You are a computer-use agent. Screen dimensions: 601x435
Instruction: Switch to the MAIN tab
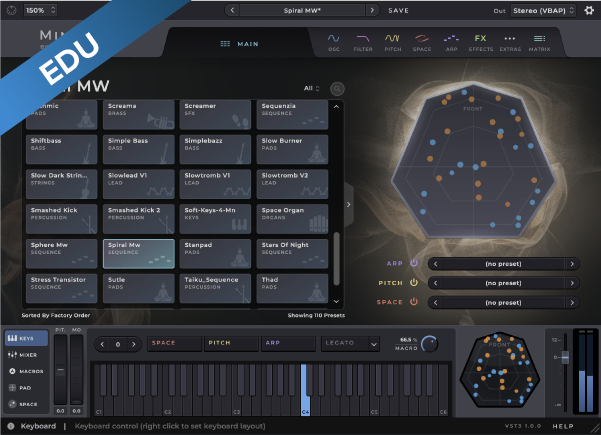(x=240, y=44)
